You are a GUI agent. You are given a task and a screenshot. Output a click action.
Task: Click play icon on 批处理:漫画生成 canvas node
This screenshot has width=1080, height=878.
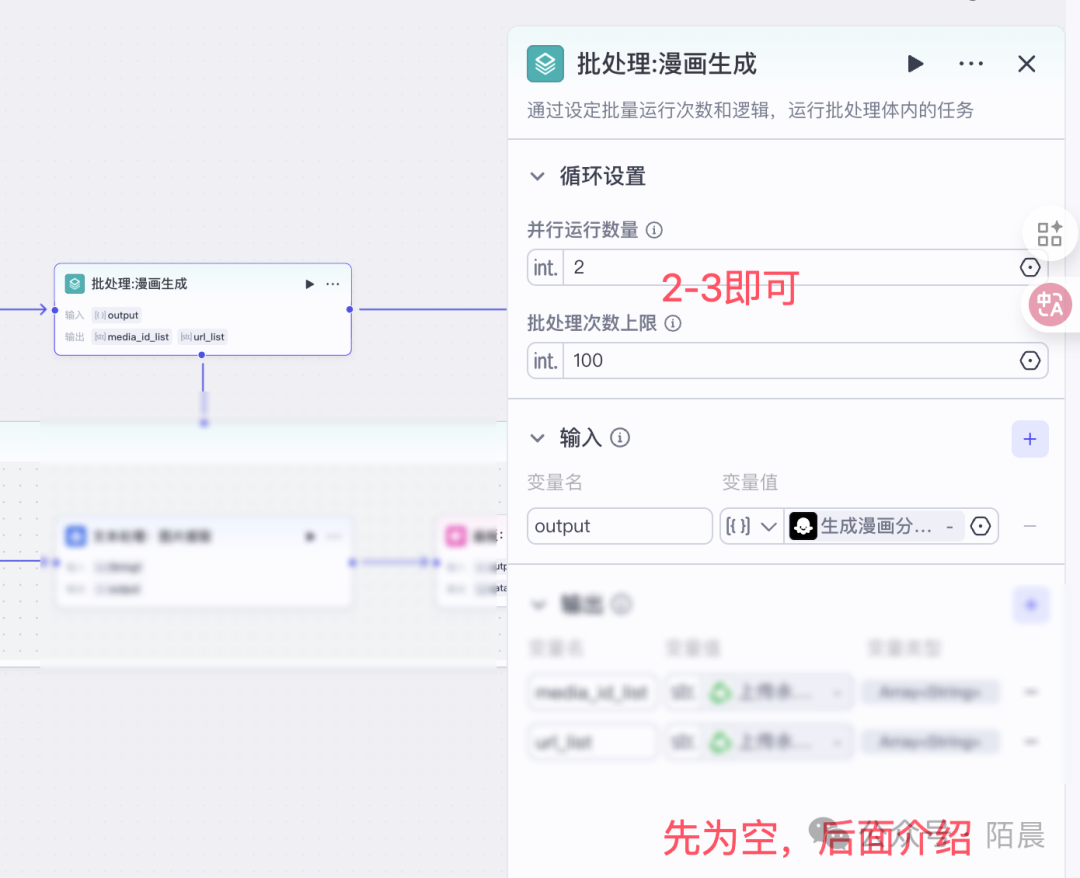pyautogui.click(x=309, y=284)
